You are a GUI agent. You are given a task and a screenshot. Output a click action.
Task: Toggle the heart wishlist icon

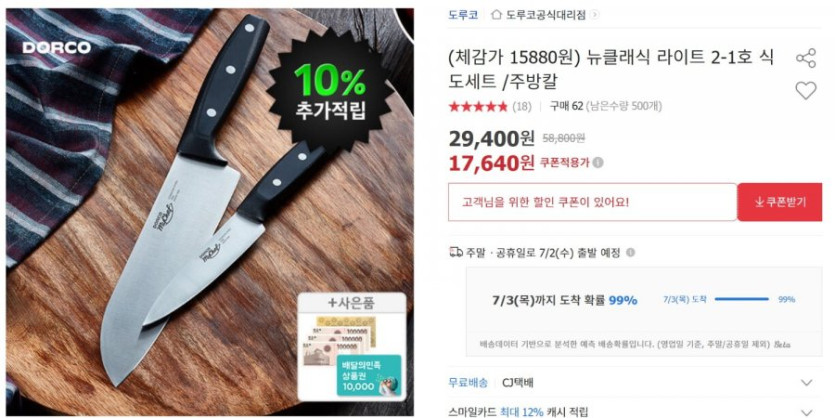[806, 91]
